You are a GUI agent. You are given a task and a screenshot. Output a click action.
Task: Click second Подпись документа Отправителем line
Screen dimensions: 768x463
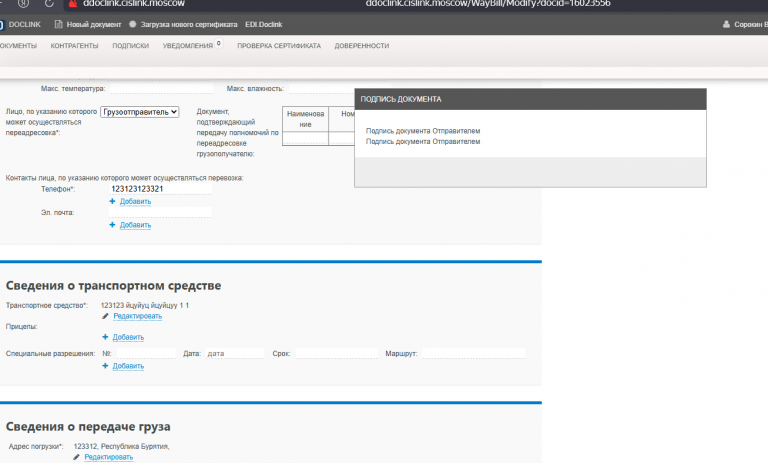coord(423,142)
